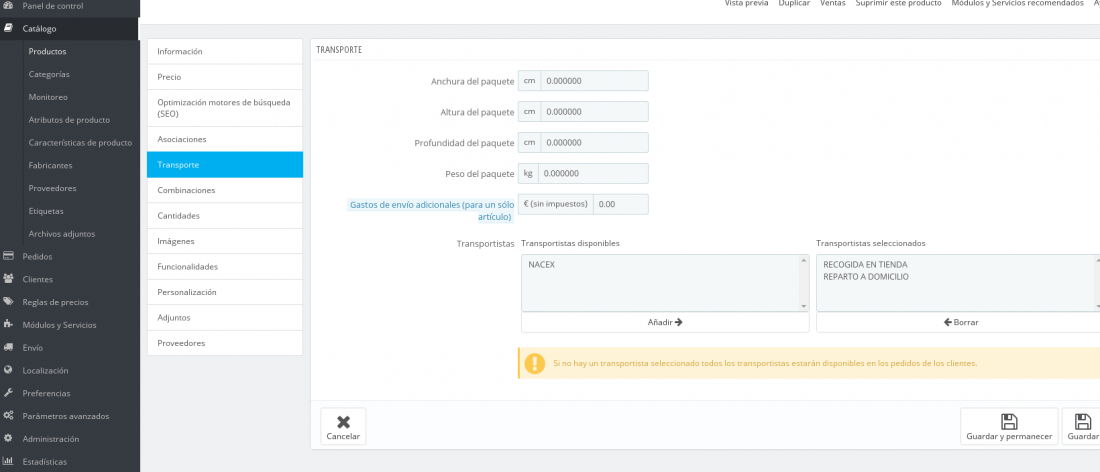Click the Parámetros avanzados gears icon
The height and width of the screenshot is (472, 1100).
tap(8, 415)
